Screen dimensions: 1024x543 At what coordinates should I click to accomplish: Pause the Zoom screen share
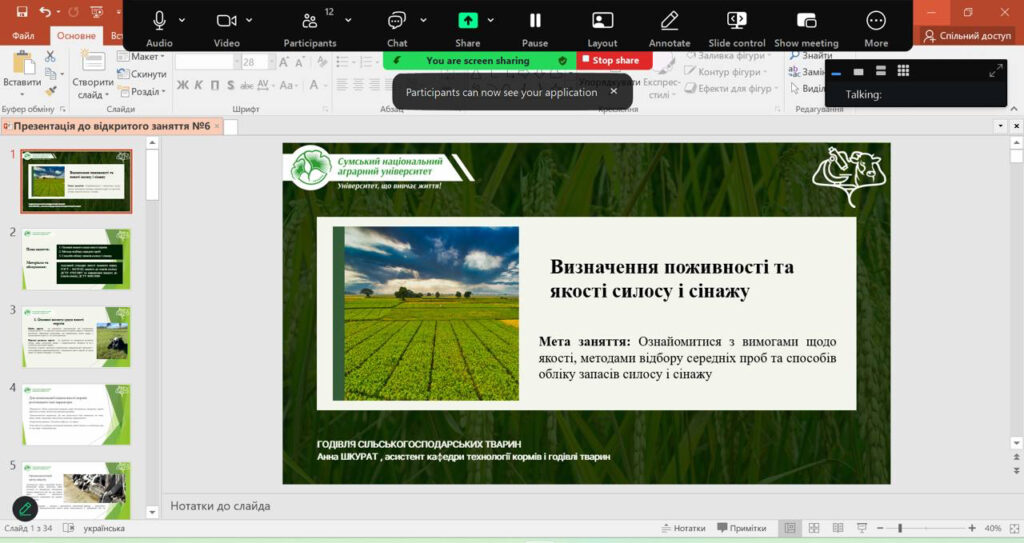(535, 20)
